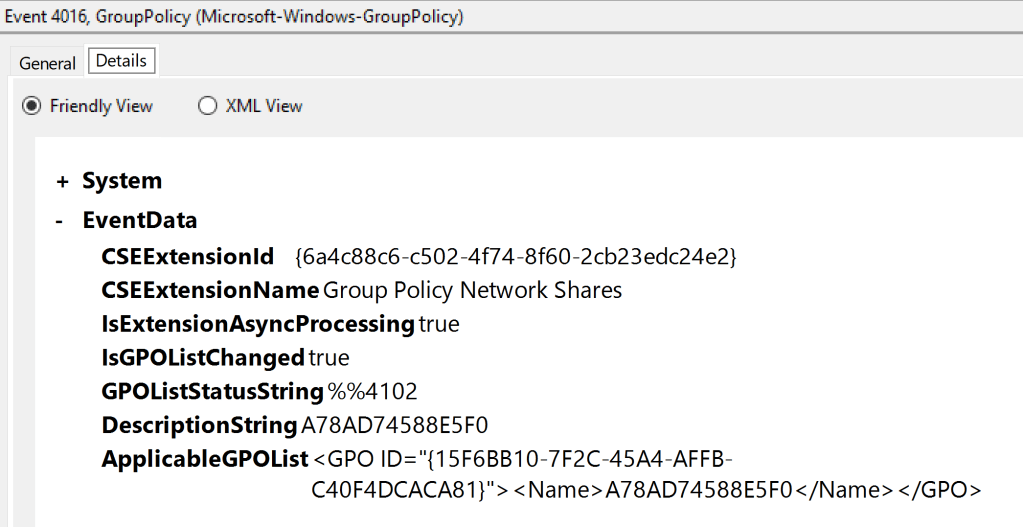The height and width of the screenshot is (527, 1023).
Task: Click the System heading label
Action: (x=122, y=181)
